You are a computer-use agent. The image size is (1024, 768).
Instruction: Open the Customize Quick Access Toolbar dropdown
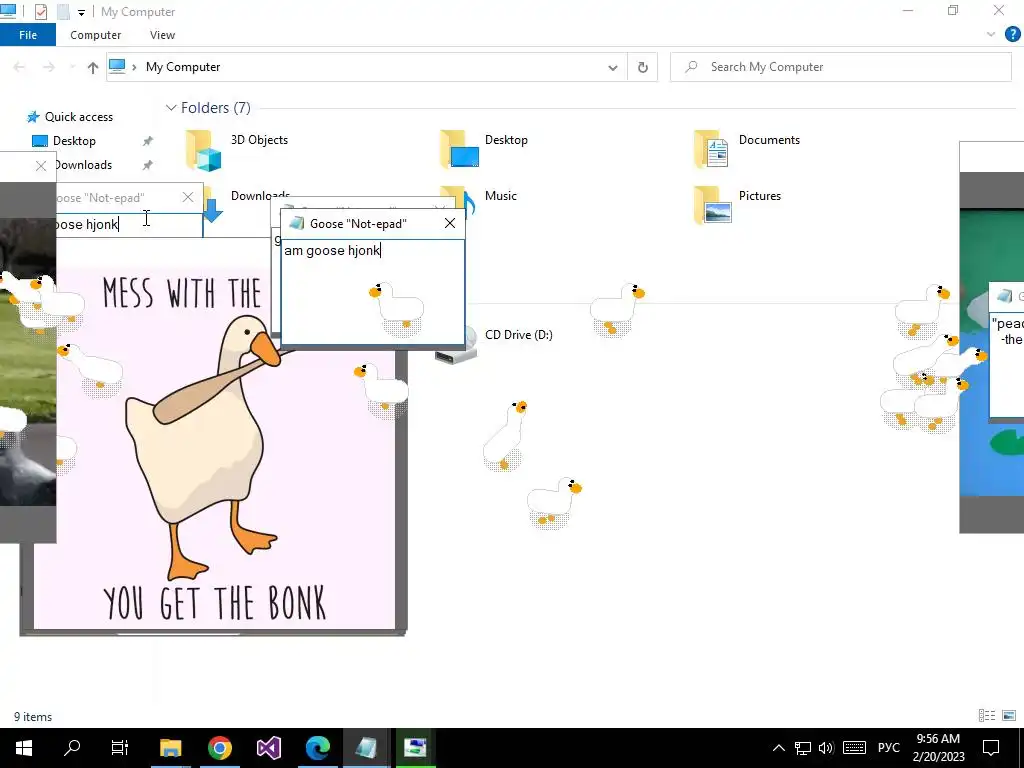tap(81, 12)
